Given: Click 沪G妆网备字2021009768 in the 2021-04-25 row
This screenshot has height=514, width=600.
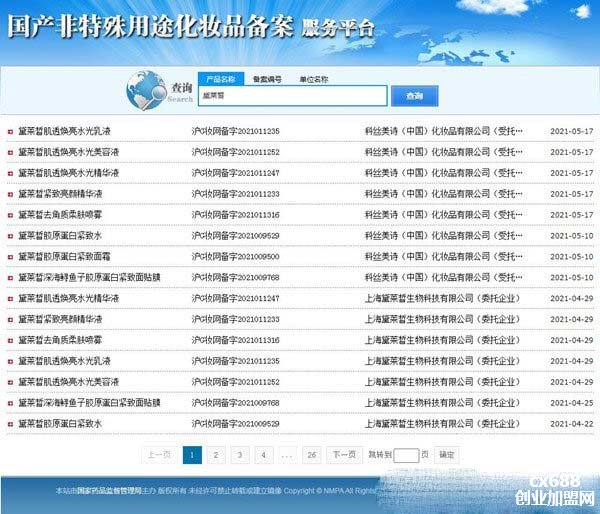Looking at the screenshot, I should click(x=236, y=403).
